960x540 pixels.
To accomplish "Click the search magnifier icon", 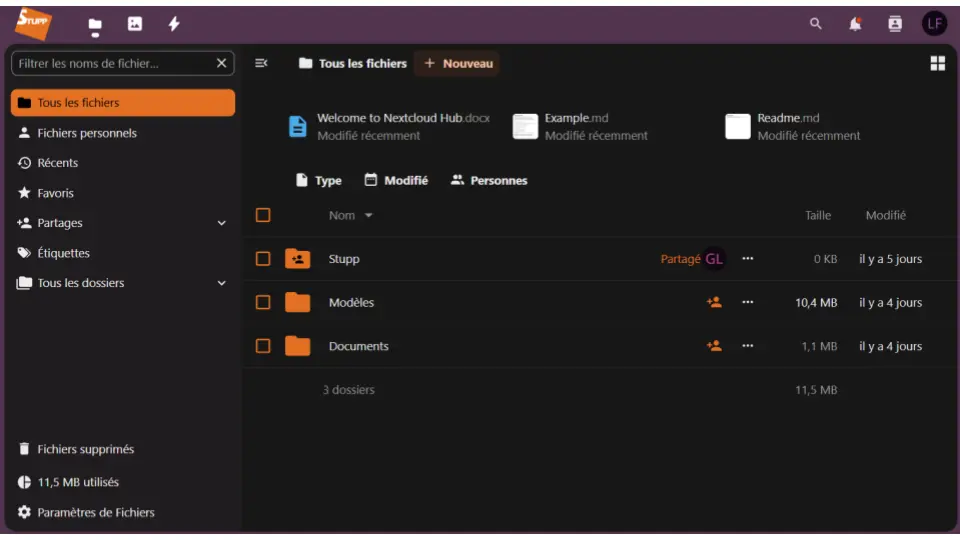I will click(x=816, y=24).
